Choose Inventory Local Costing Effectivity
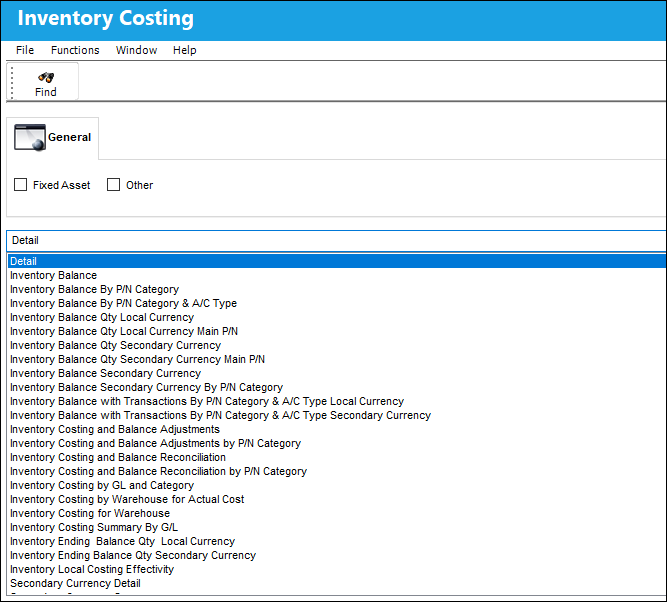The width and height of the screenshot is (667, 602). 336,570
